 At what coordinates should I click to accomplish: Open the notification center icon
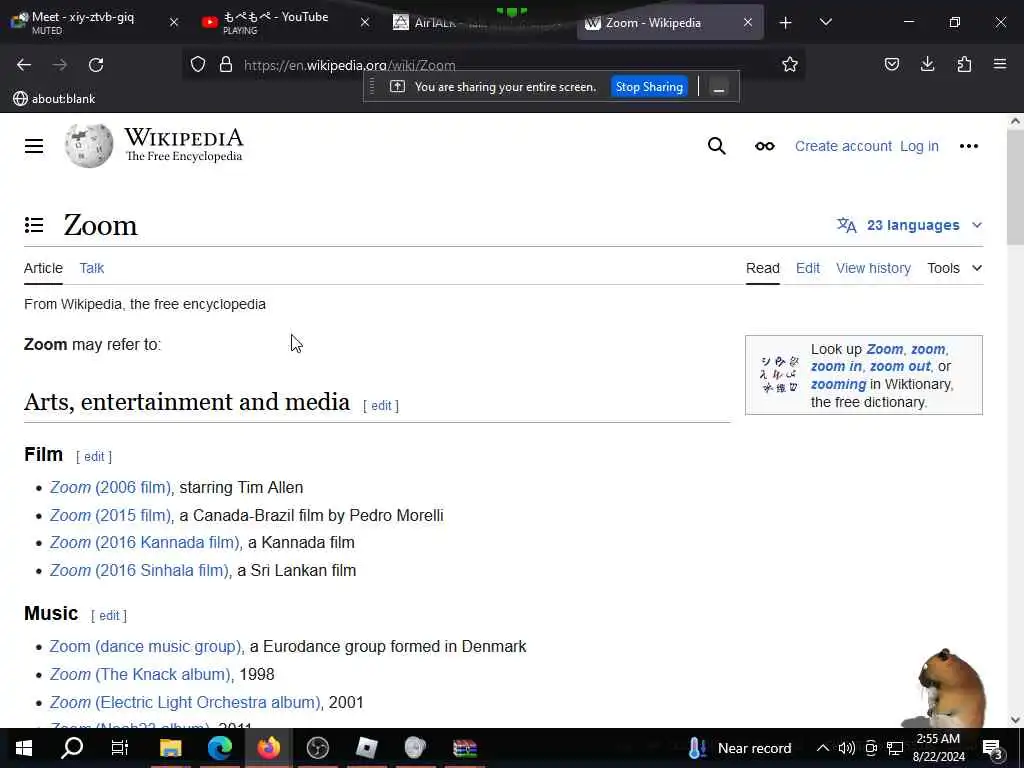[x=993, y=748]
